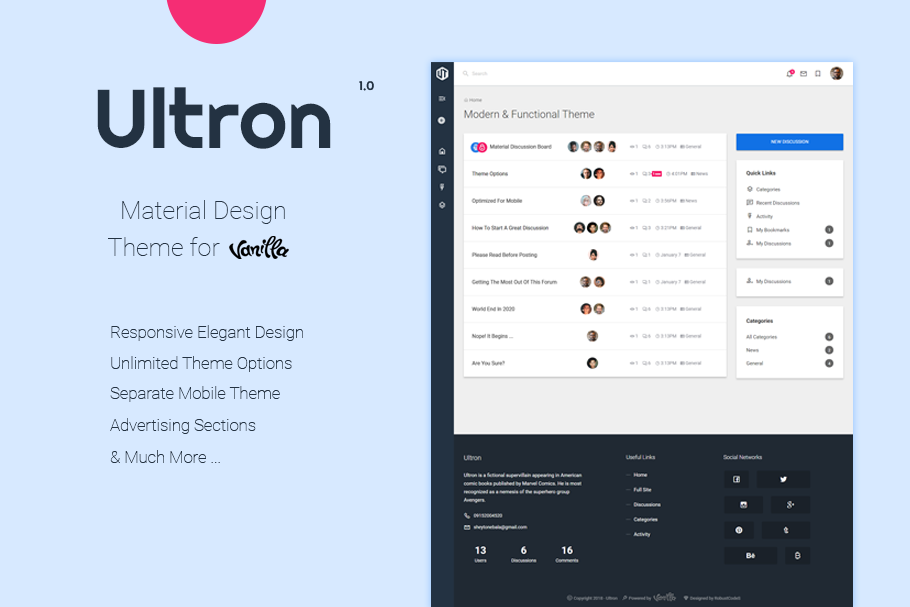Select Recent Discussions in Quick Links
The width and height of the screenshot is (910, 607).
click(x=777, y=203)
